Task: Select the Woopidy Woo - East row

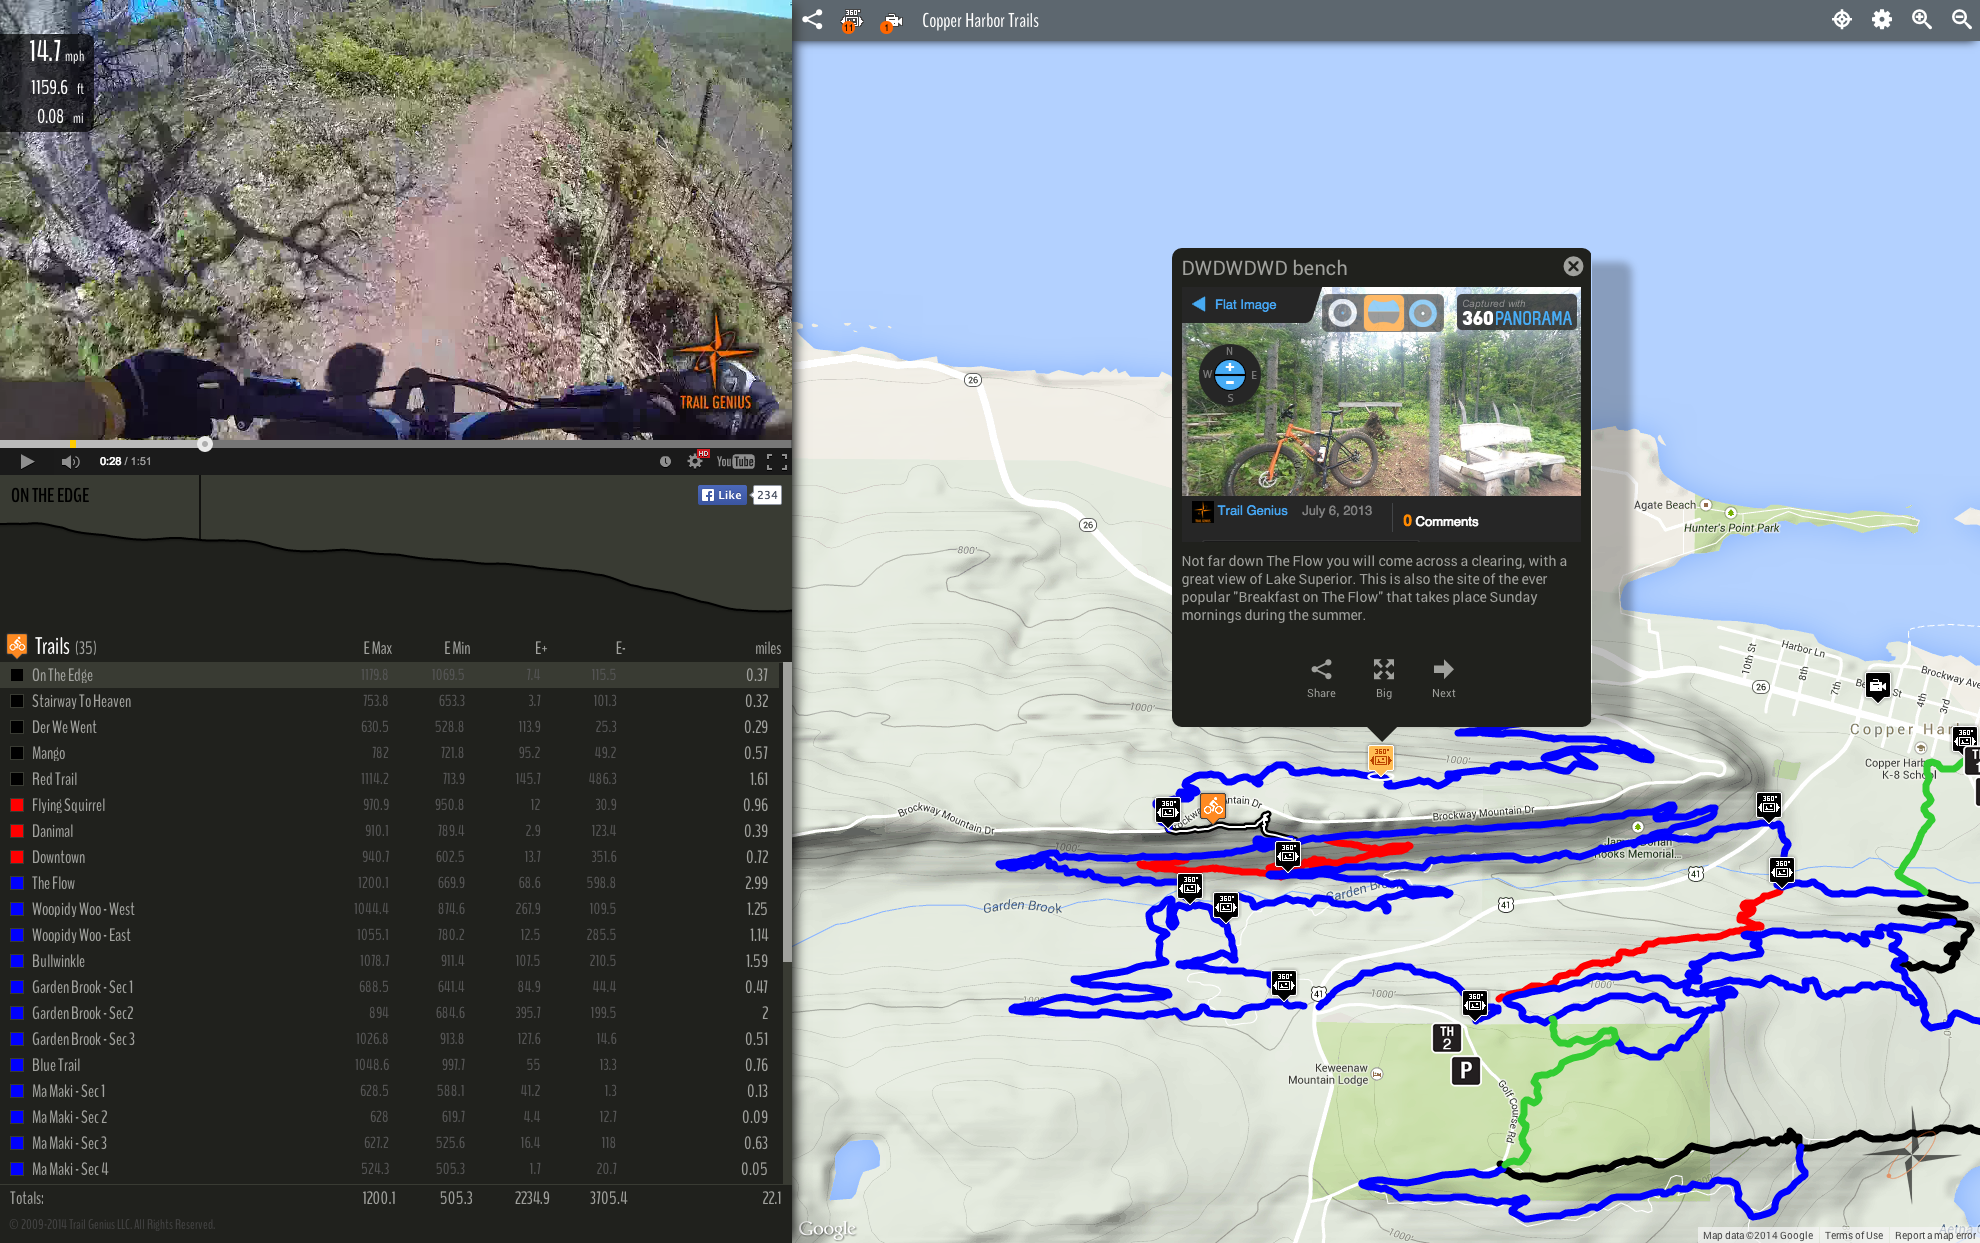Action: pos(390,935)
